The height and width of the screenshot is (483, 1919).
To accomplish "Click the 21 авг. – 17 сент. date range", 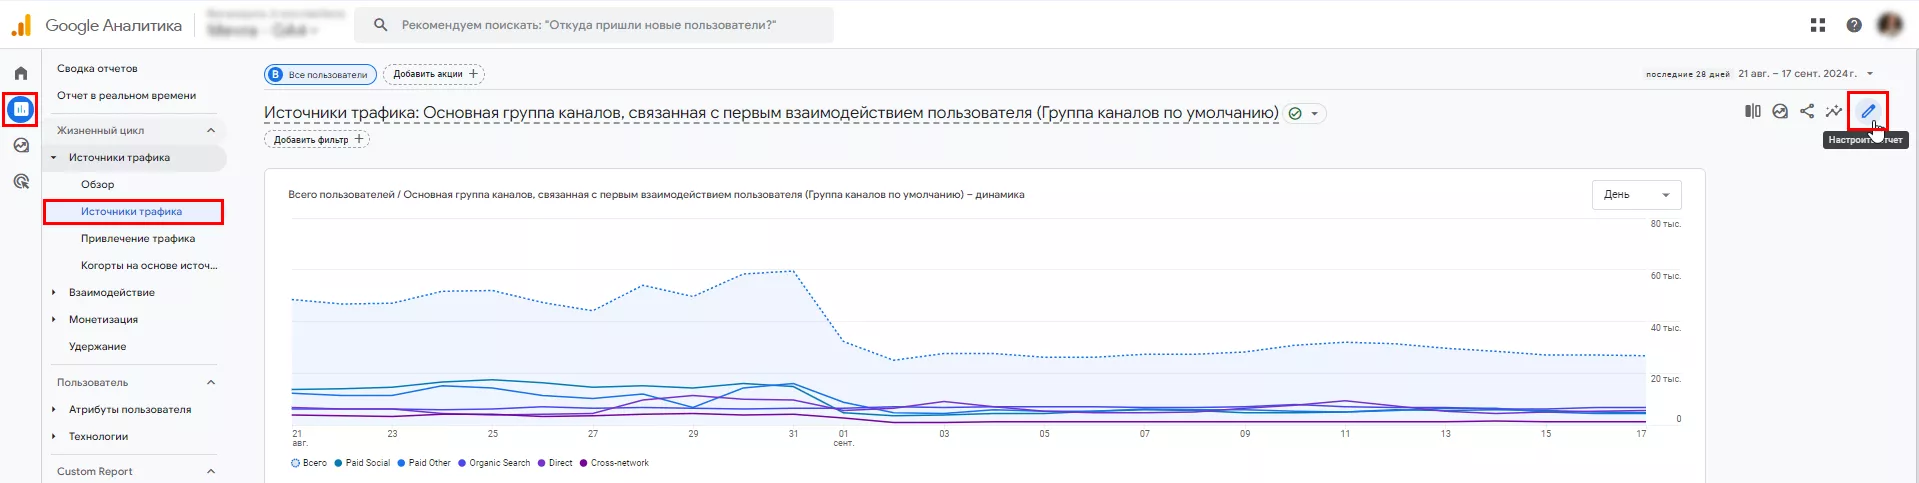I will click(x=1797, y=74).
